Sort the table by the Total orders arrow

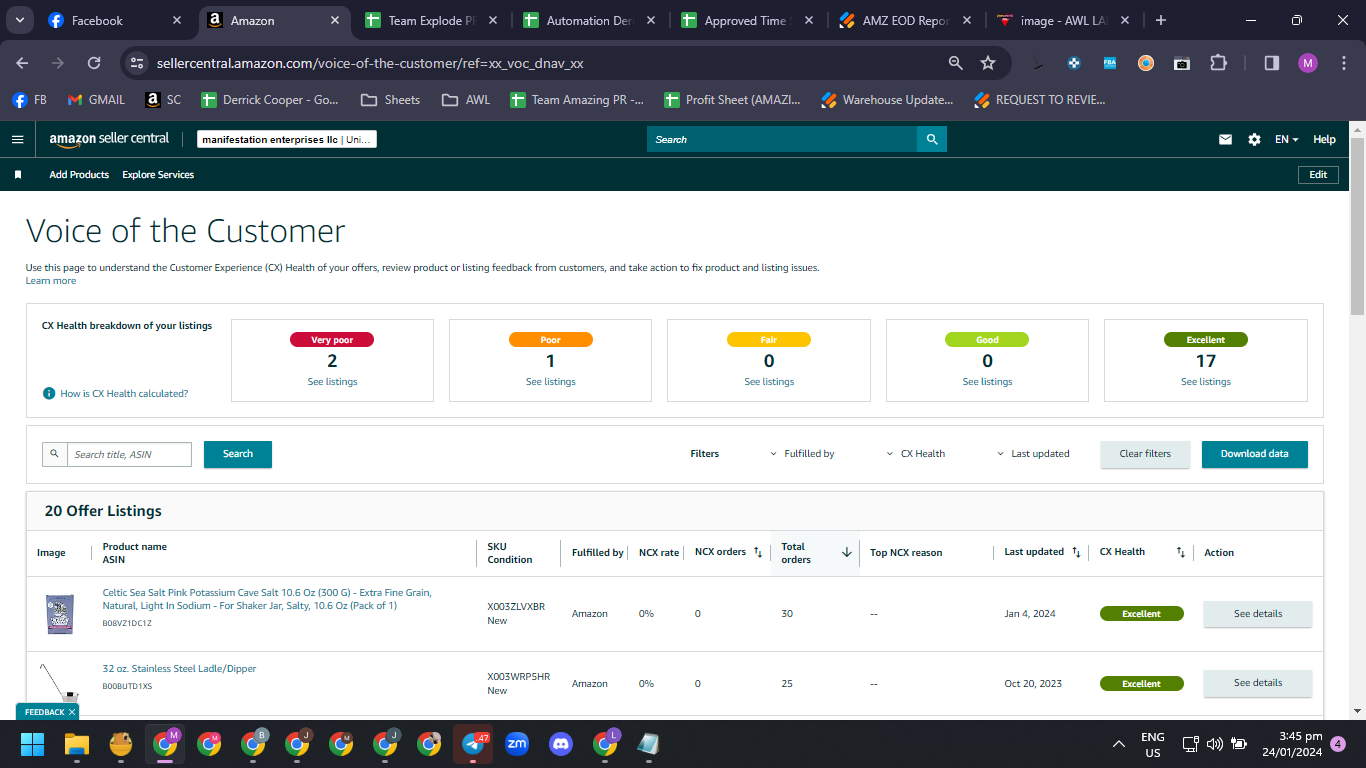tap(846, 553)
